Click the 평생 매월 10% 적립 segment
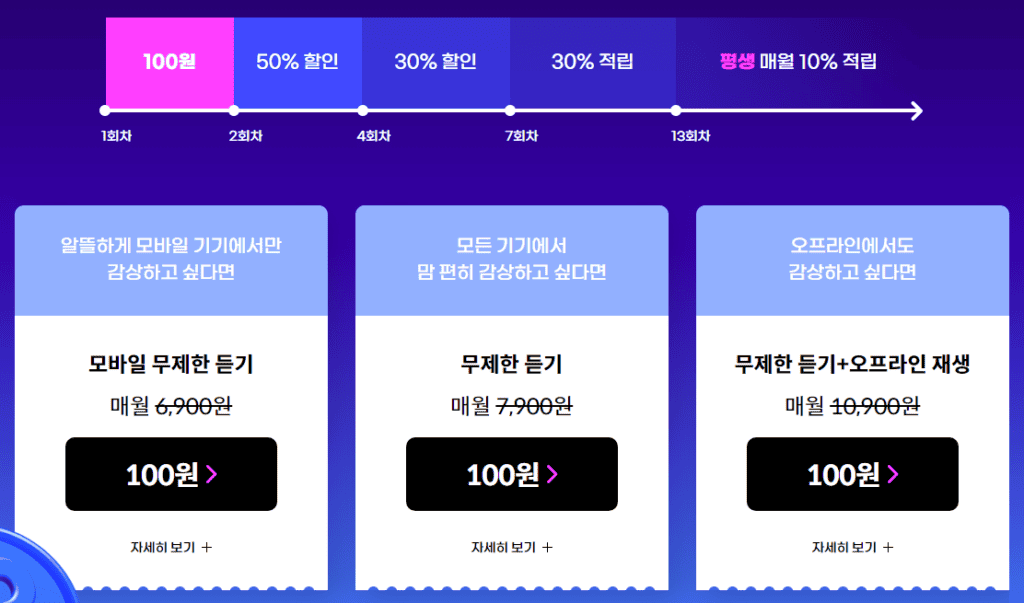Image resolution: width=1024 pixels, height=603 pixels. 798,62
